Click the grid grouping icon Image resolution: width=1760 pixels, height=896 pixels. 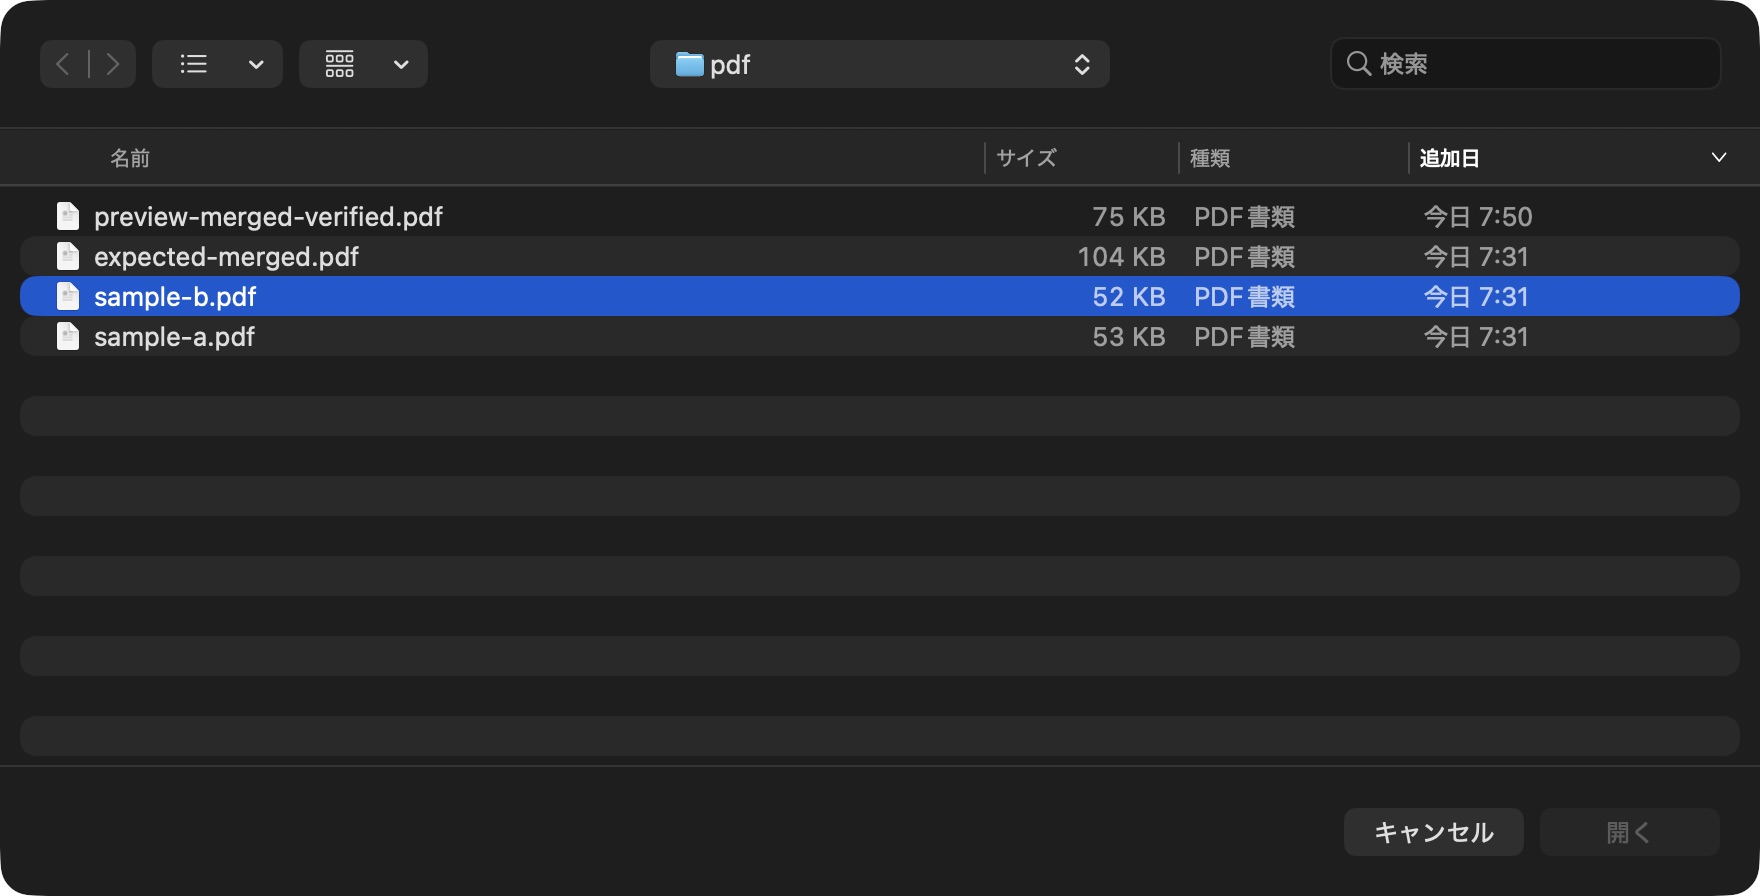click(x=339, y=64)
